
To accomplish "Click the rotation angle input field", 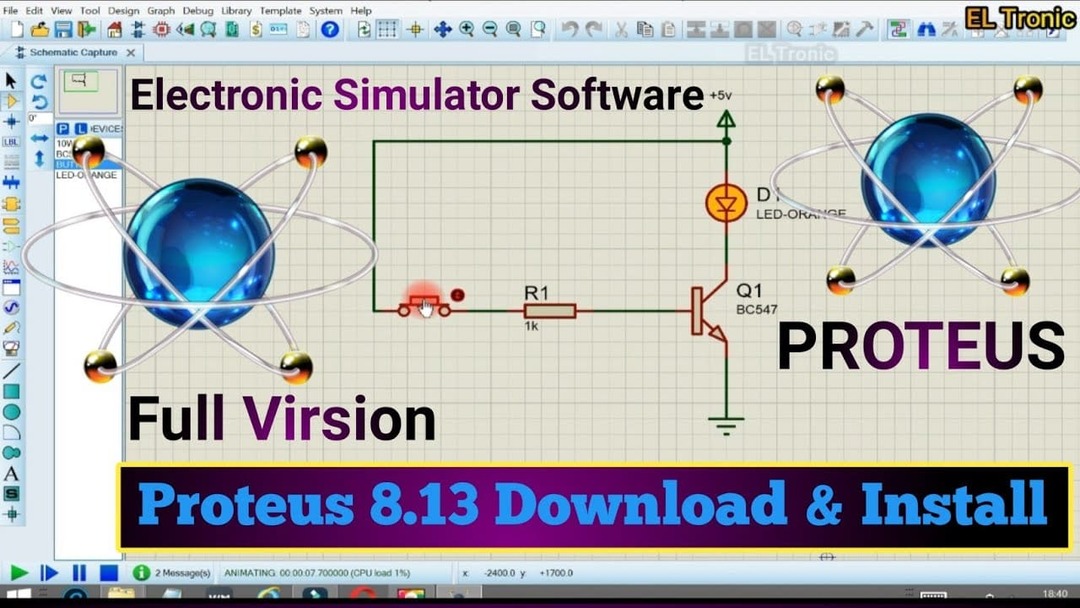I will tap(40, 118).
